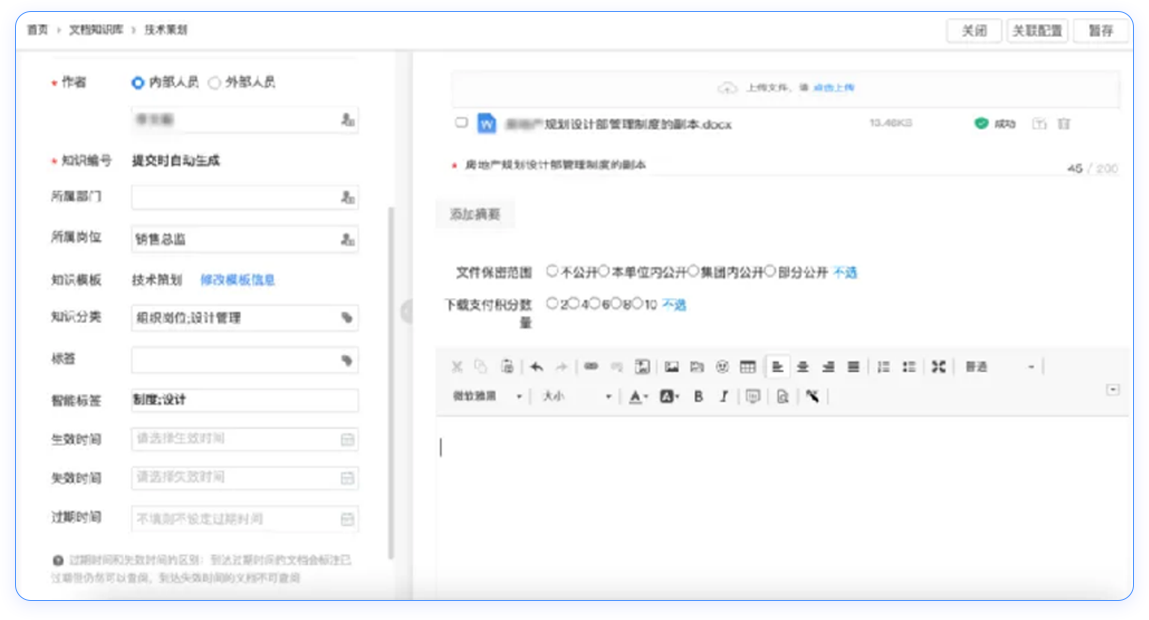Click the tag icon in 知识分类 field
Viewport: 1149px width, 620px height.
coord(347,318)
